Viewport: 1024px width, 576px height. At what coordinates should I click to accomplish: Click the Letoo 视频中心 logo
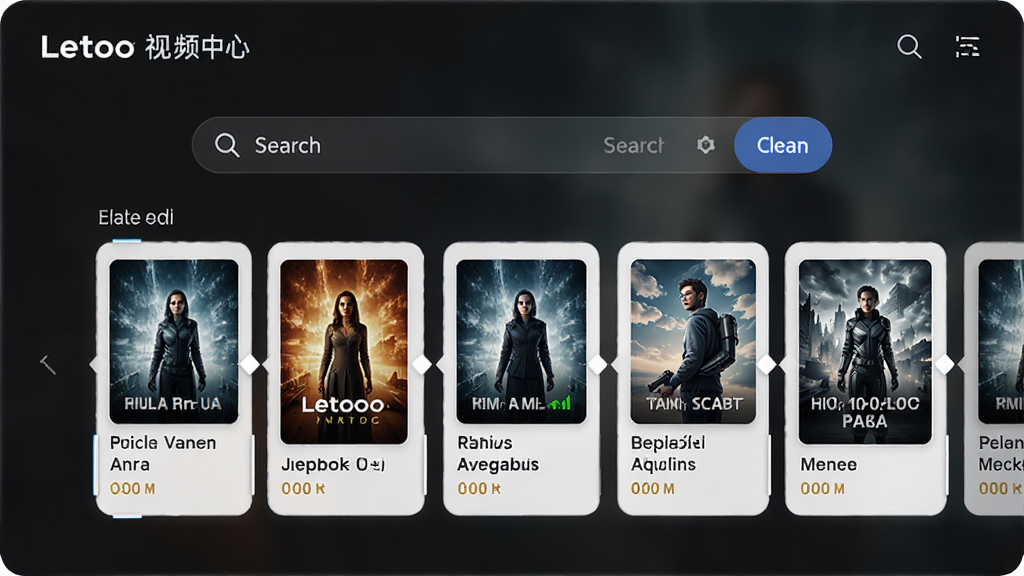tap(145, 47)
